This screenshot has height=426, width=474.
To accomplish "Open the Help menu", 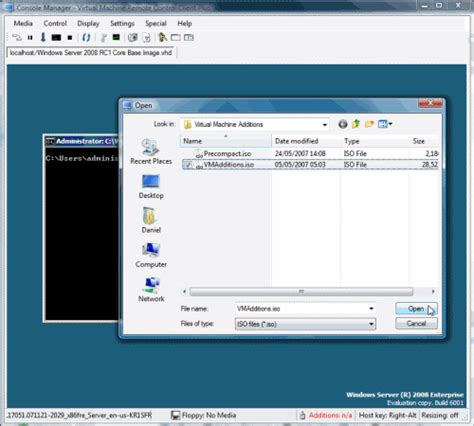I will [x=184, y=23].
